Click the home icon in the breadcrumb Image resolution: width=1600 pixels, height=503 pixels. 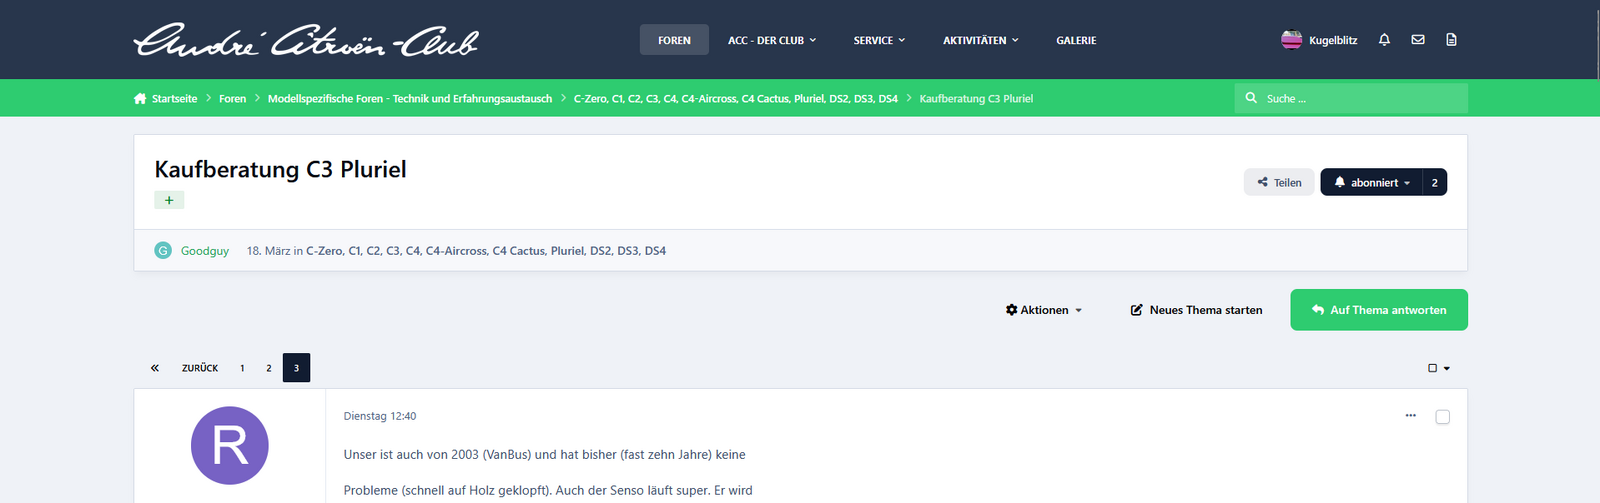point(140,98)
